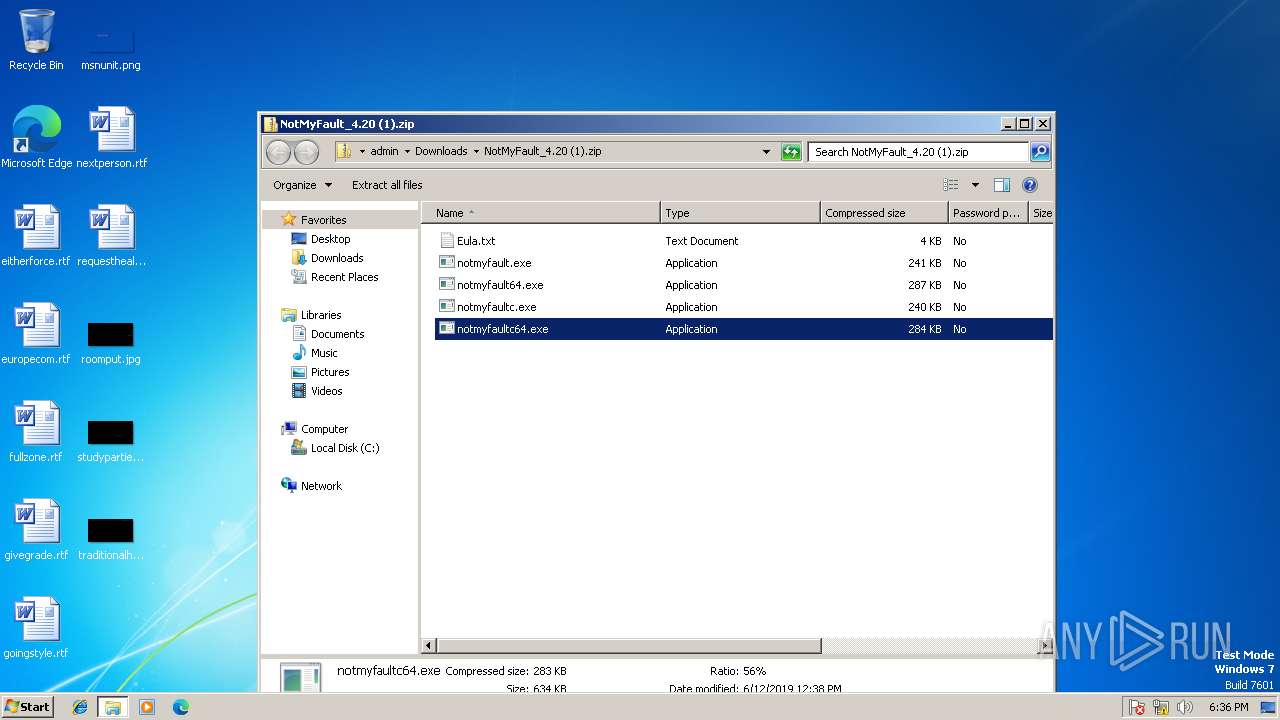Click the Action Center flag tray icon
Image resolution: width=1280 pixels, height=720 pixels.
pyautogui.click(x=1137, y=707)
